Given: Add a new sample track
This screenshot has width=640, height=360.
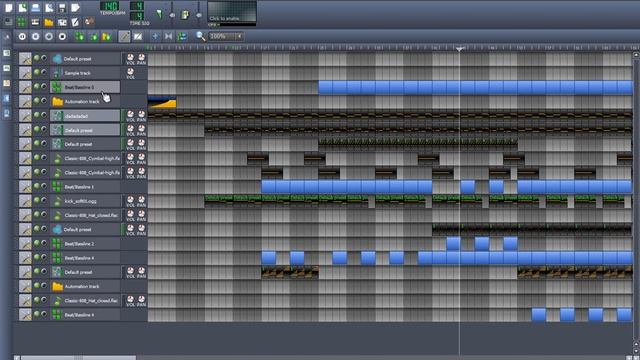Looking at the screenshot, I should pyautogui.click(x=93, y=36).
